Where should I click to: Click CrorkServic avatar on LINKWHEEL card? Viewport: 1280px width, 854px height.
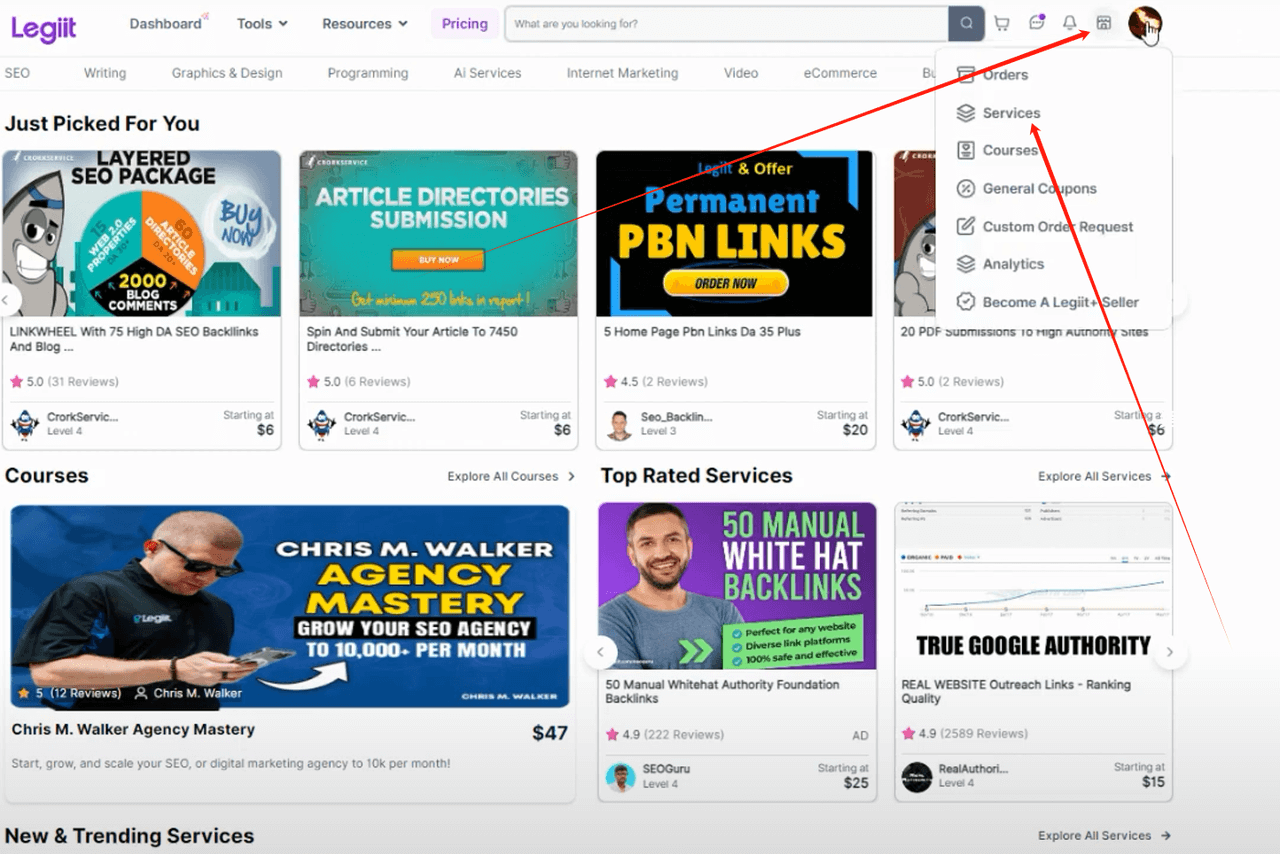click(25, 425)
